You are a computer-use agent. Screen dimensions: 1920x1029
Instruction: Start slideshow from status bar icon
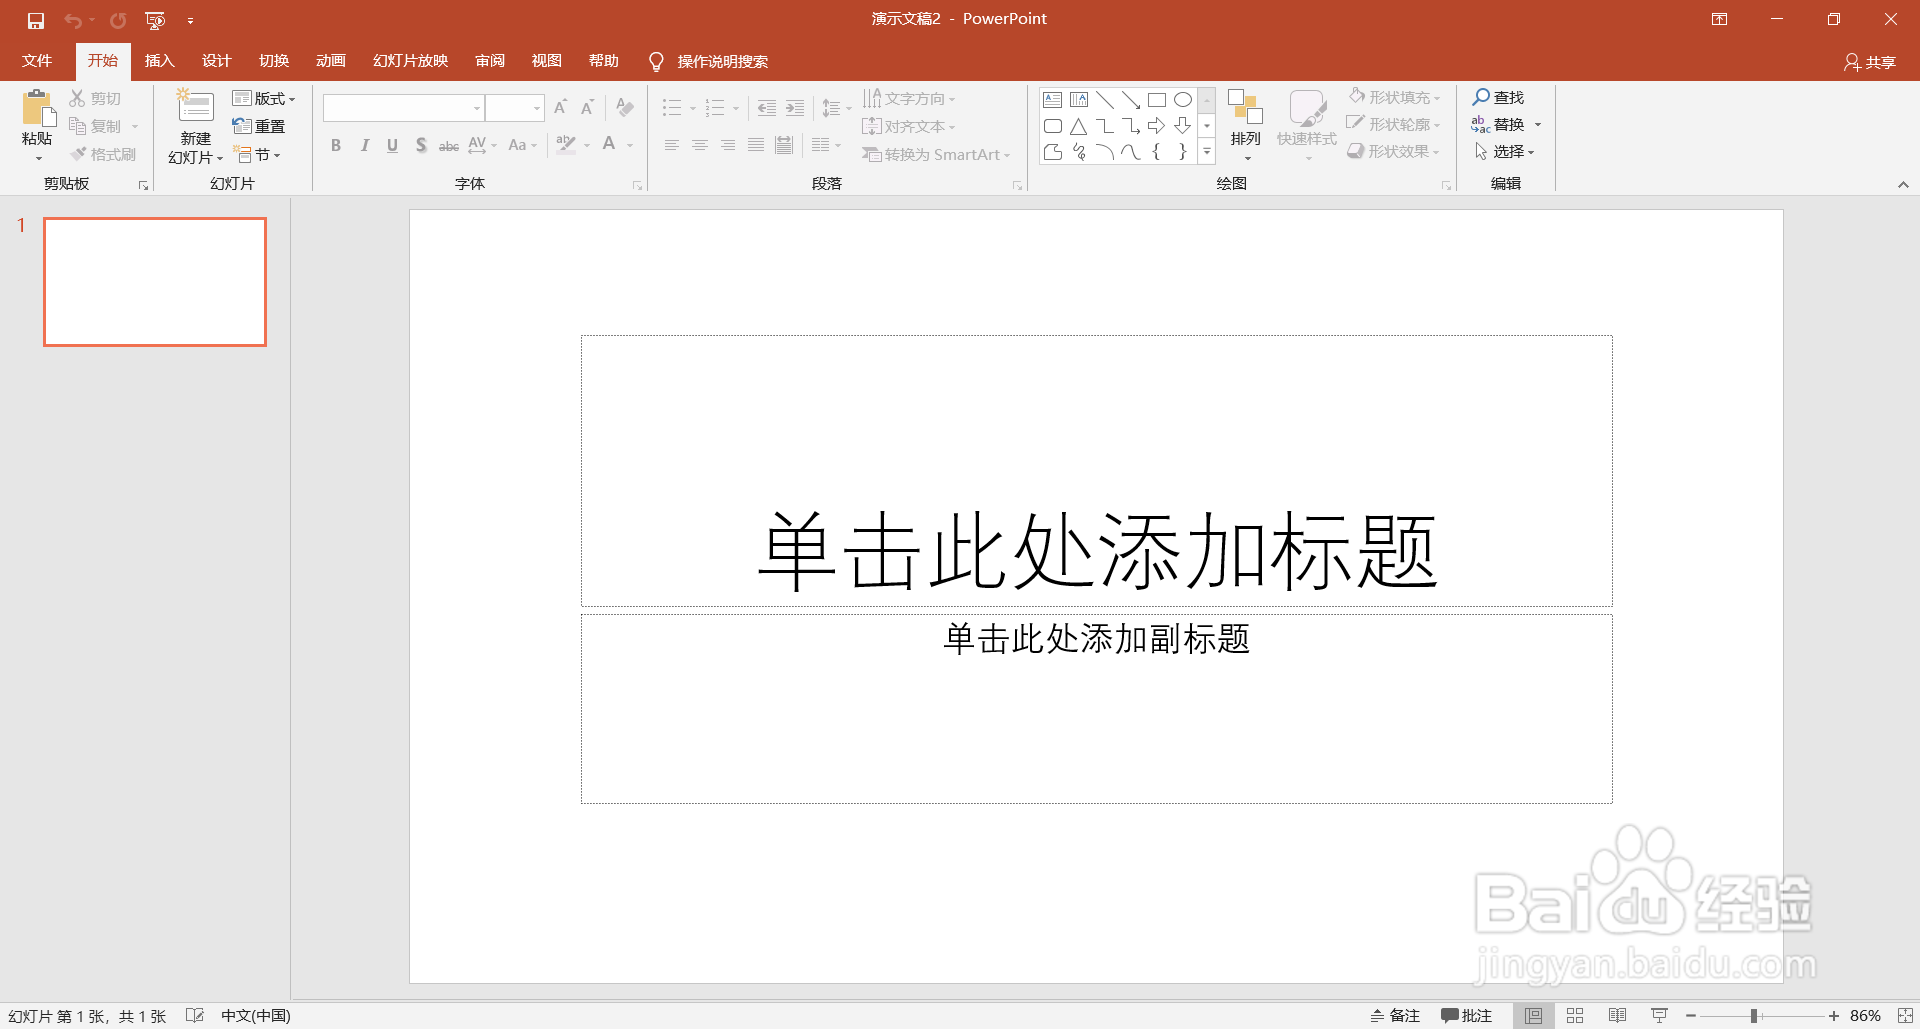point(1659,1016)
